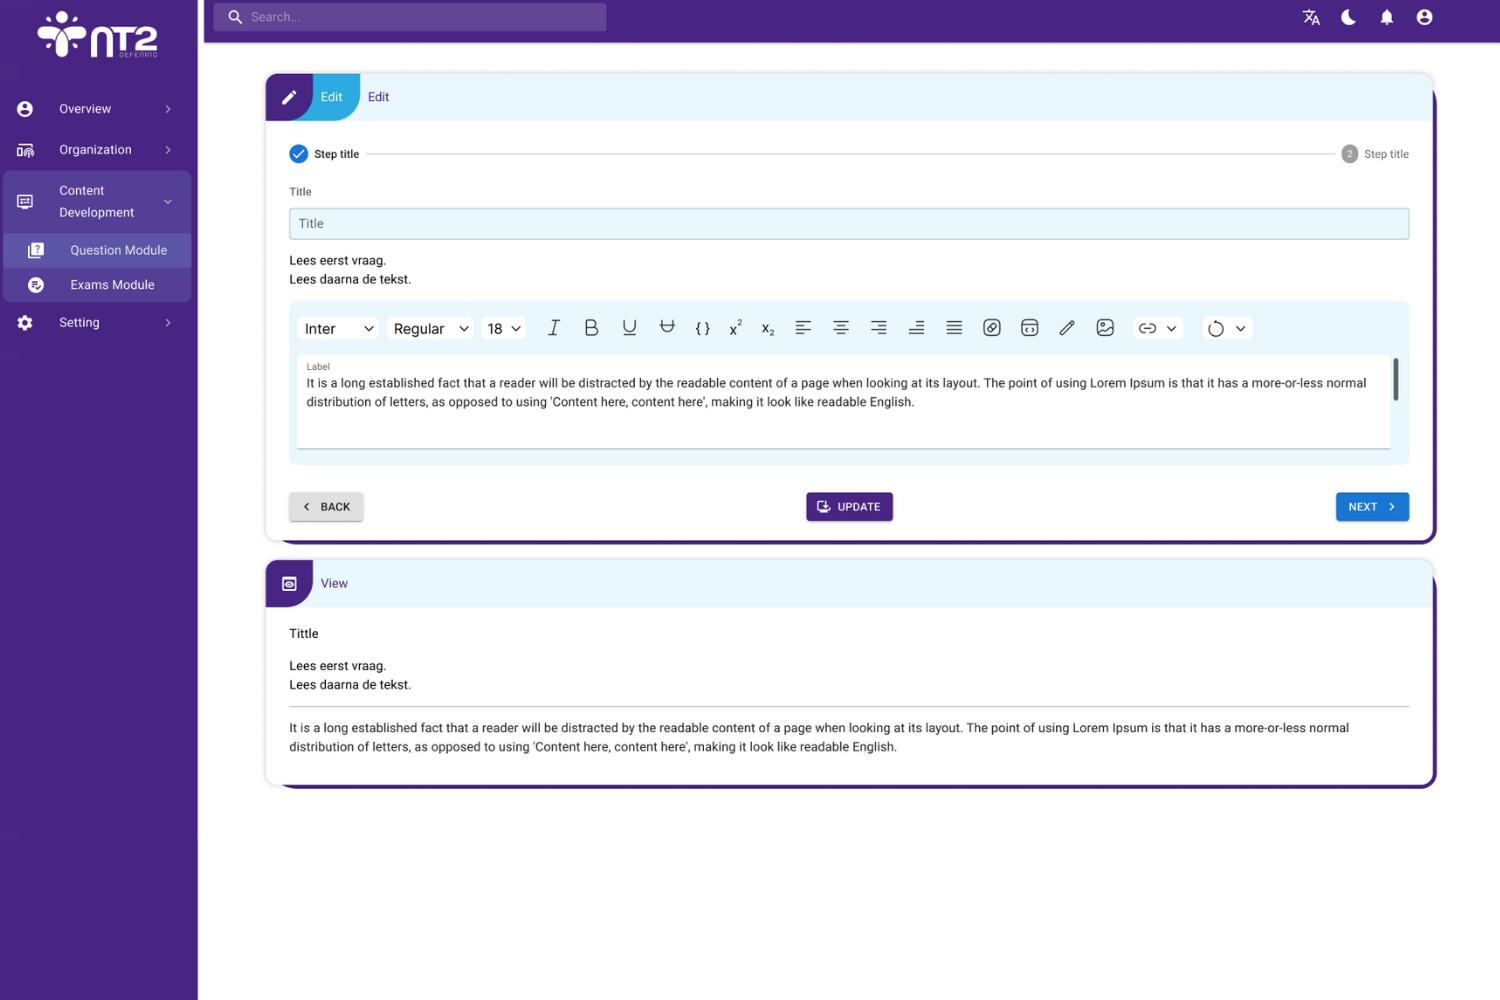Align text left

pos(803,328)
